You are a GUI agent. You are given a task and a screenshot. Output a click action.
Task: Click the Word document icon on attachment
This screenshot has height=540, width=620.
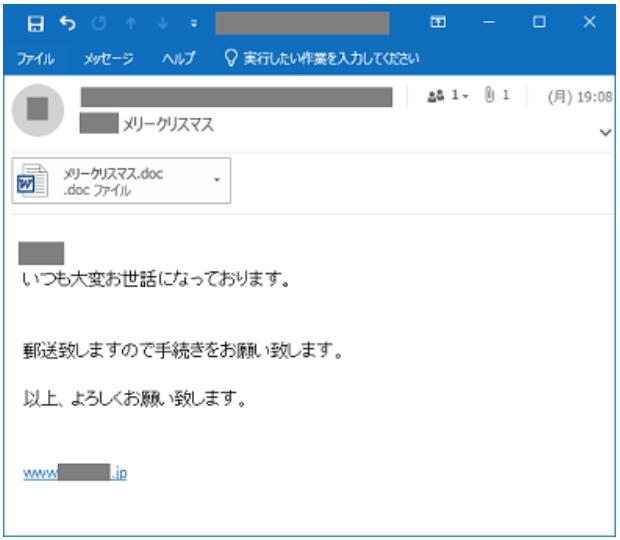33,181
